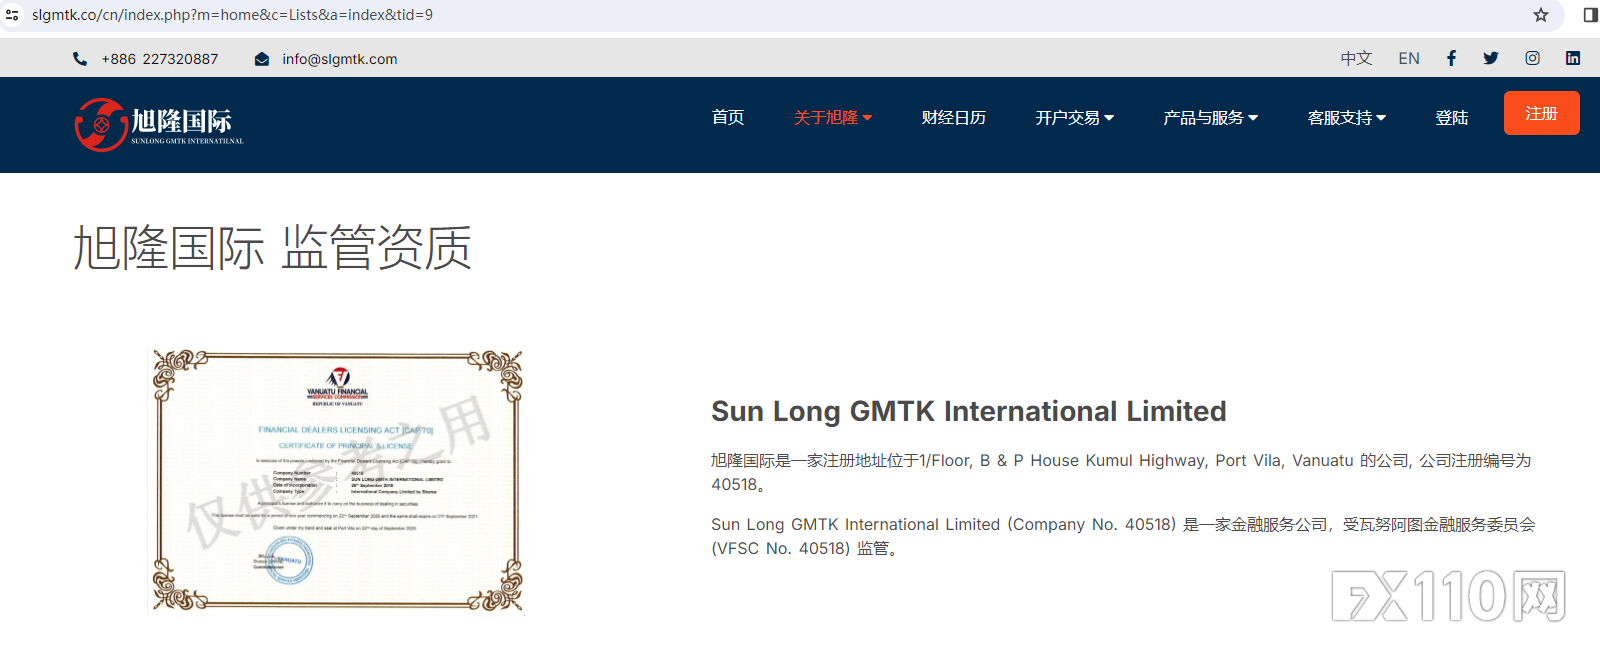Expand the 客服支持 dropdown menu
Viewport: 1600px width, 647px height.
pyautogui.click(x=1347, y=117)
